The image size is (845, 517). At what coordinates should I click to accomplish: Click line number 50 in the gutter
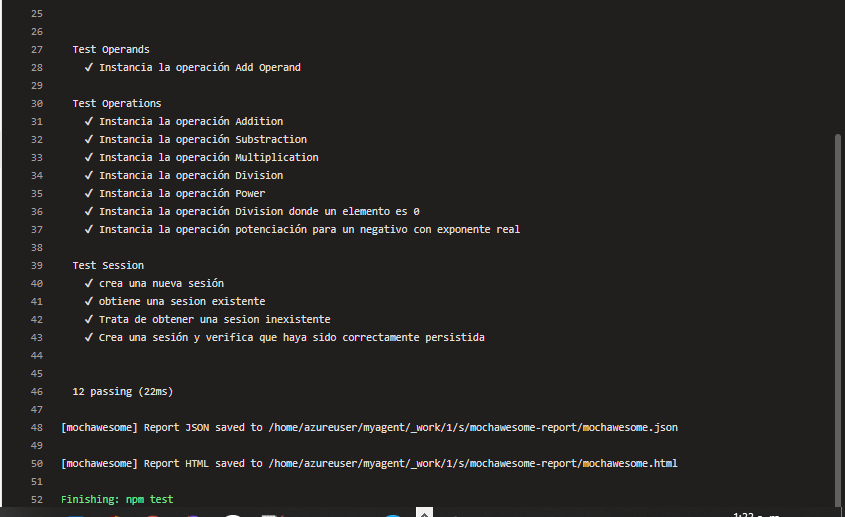coord(37,464)
